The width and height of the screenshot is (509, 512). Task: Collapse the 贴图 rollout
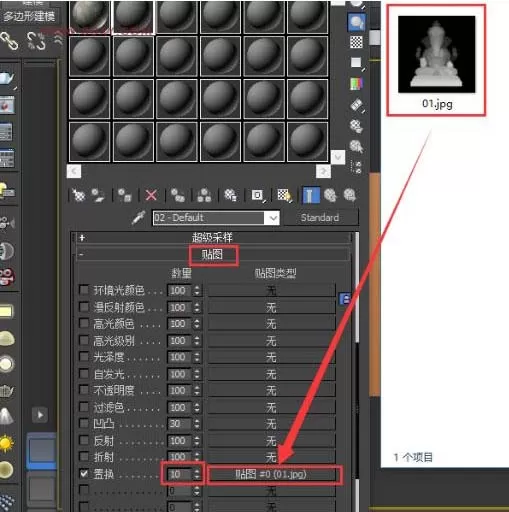pos(213,254)
